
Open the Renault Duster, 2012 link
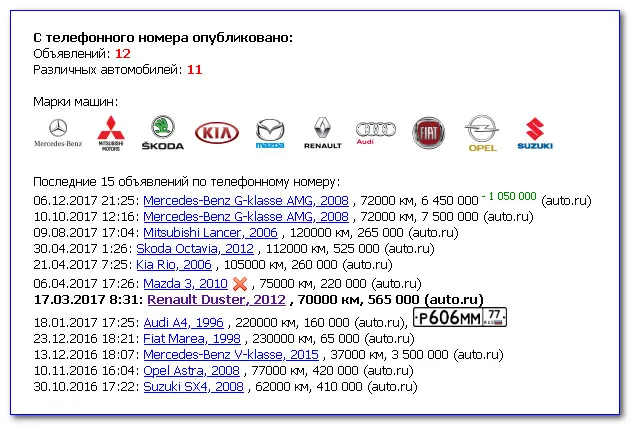click(x=216, y=300)
